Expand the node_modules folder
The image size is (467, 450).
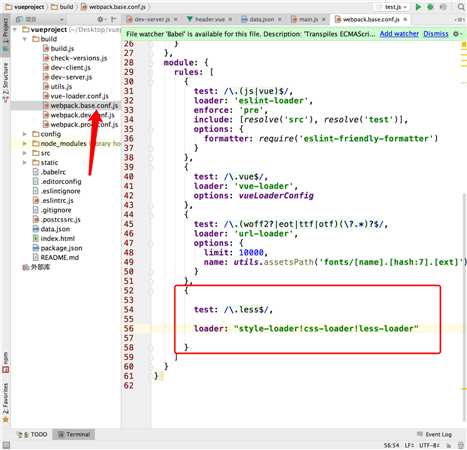pyautogui.click(x=25, y=144)
